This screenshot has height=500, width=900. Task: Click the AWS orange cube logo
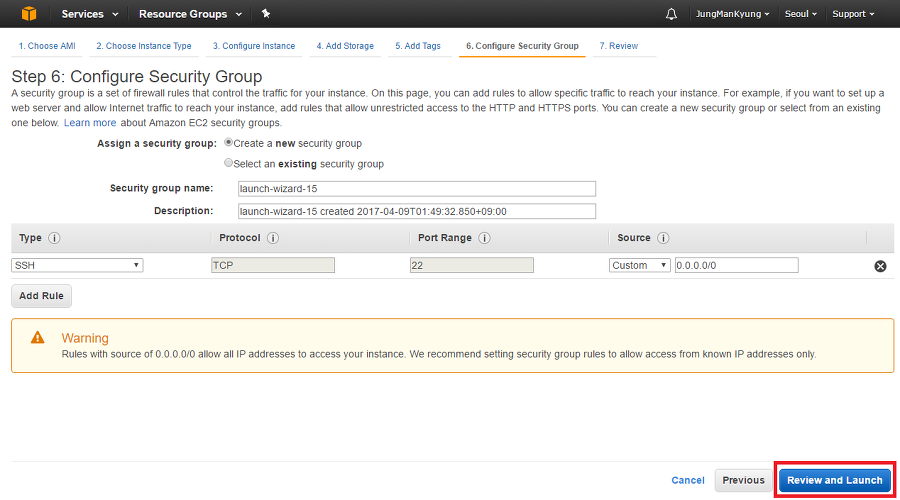point(28,14)
